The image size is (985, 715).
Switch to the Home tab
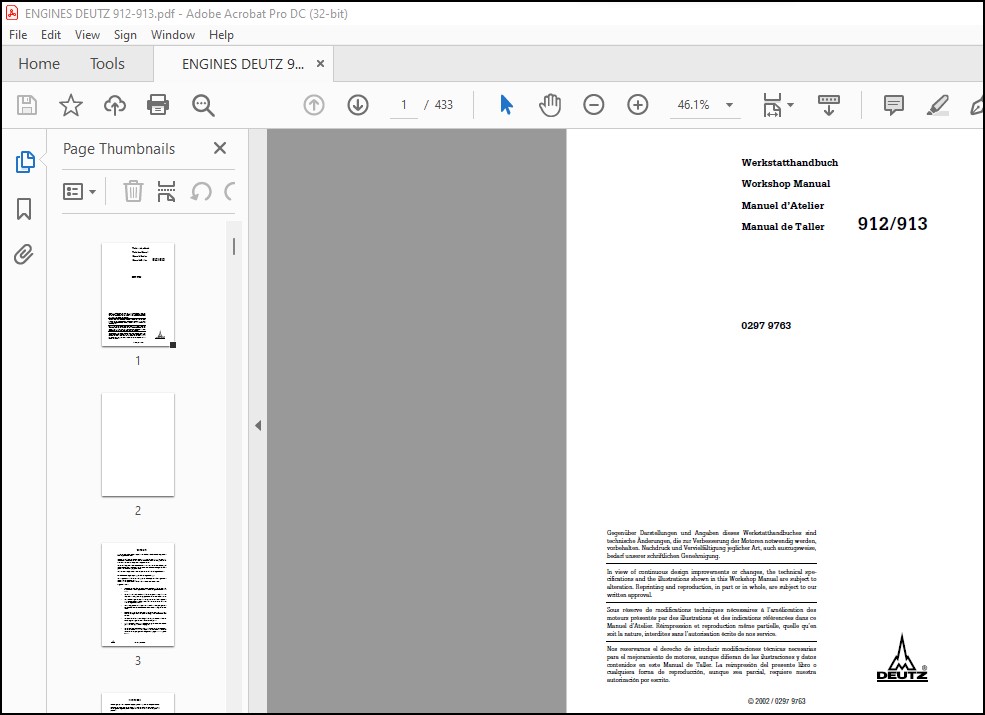pos(39,63)
